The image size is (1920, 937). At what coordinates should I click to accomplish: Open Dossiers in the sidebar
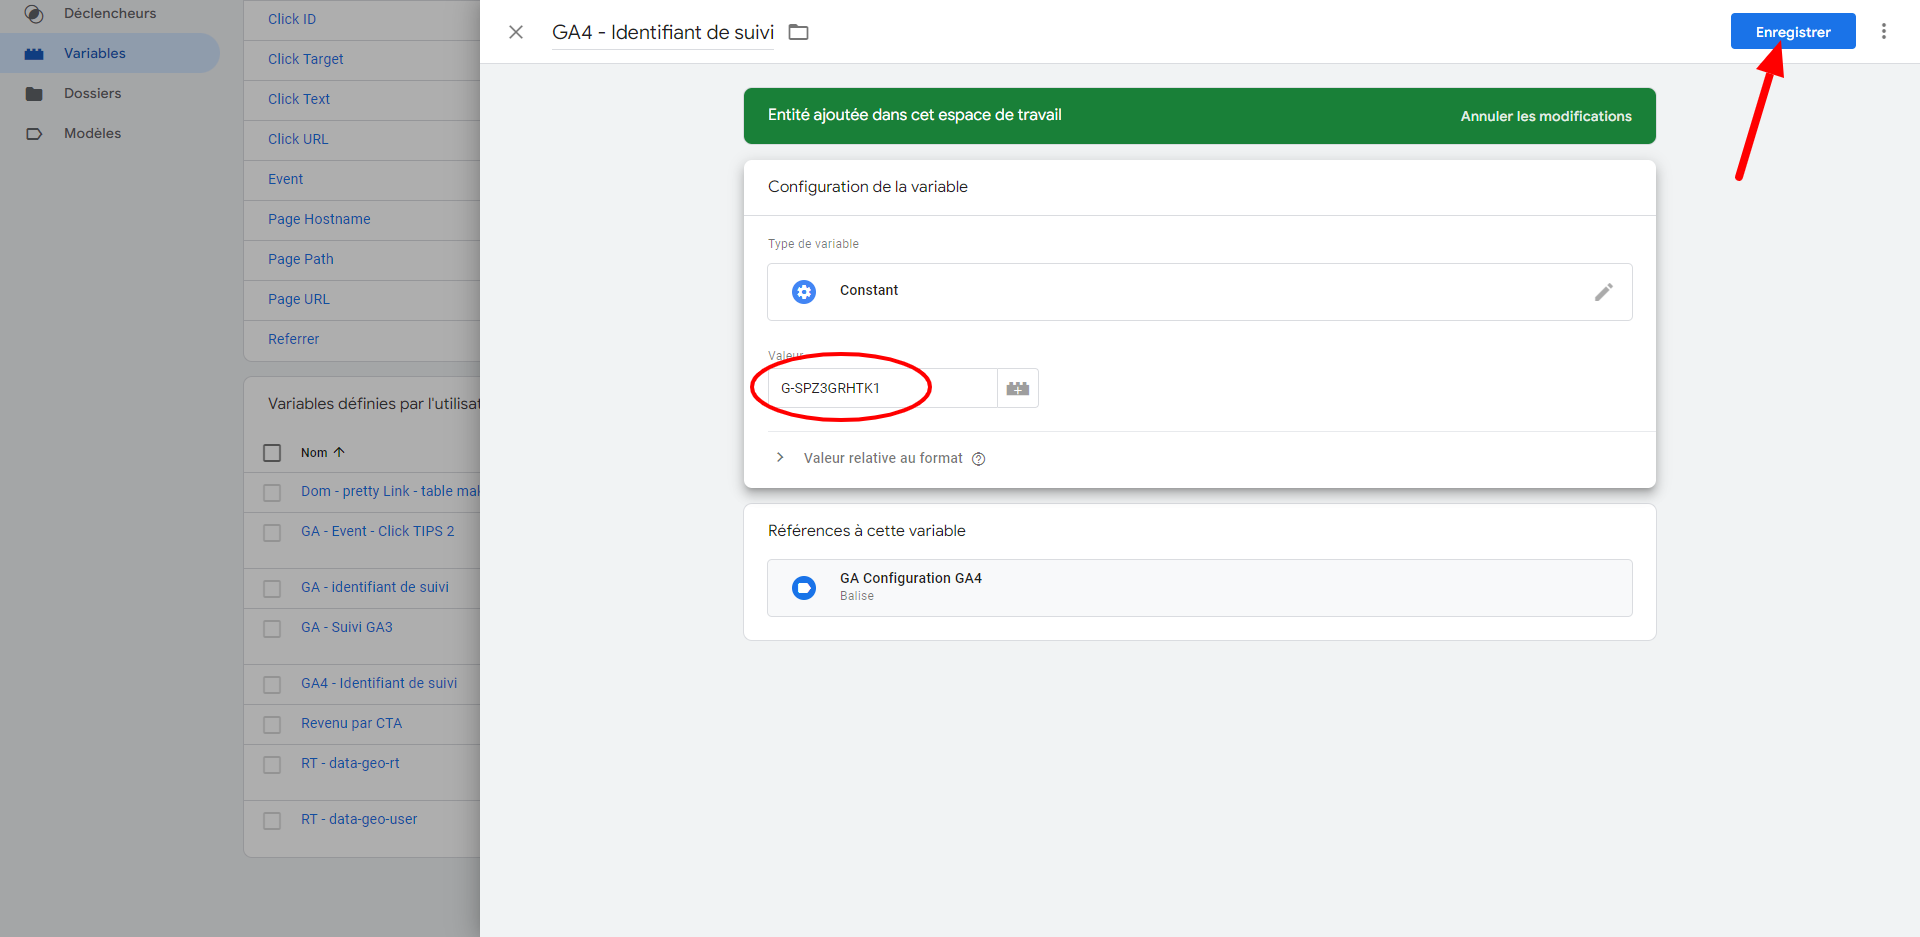pos(92,93)
